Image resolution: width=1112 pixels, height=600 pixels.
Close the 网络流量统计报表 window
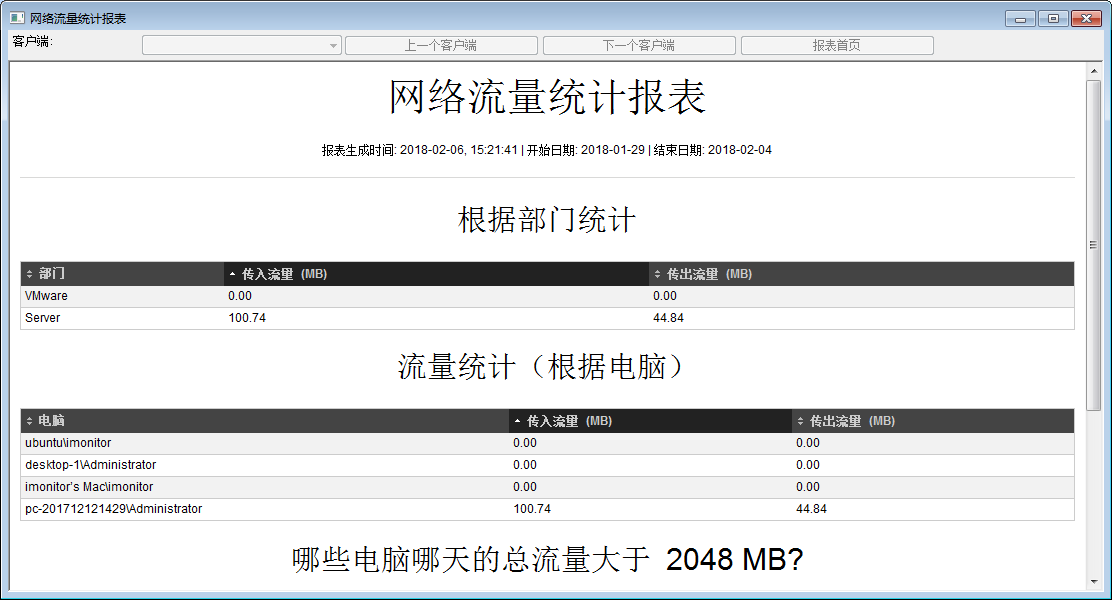tap(1086, 18)
